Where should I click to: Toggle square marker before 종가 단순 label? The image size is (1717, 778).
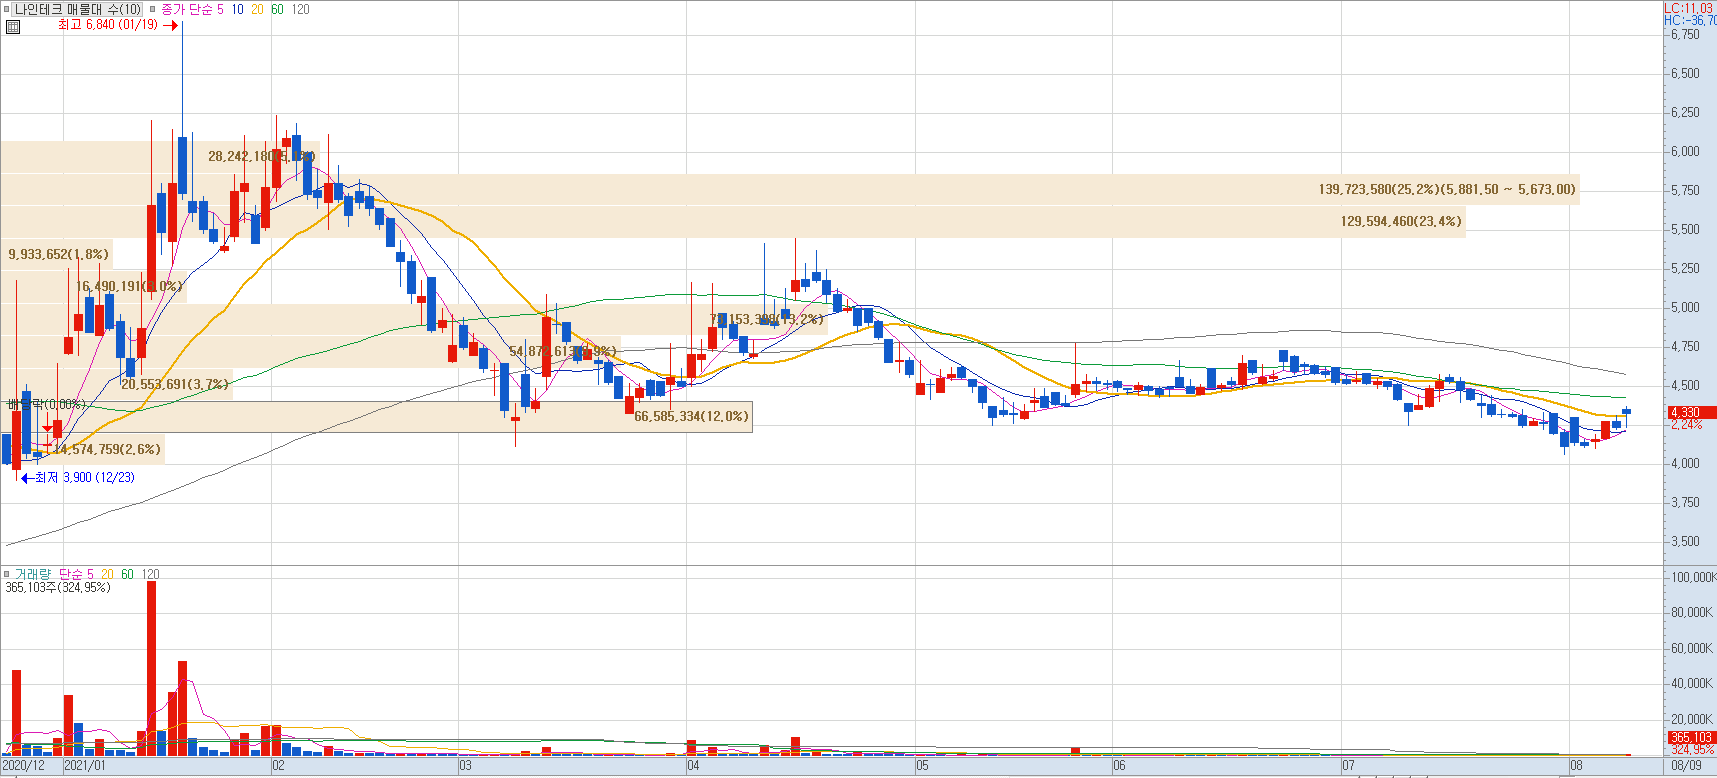tap(153, 9)
